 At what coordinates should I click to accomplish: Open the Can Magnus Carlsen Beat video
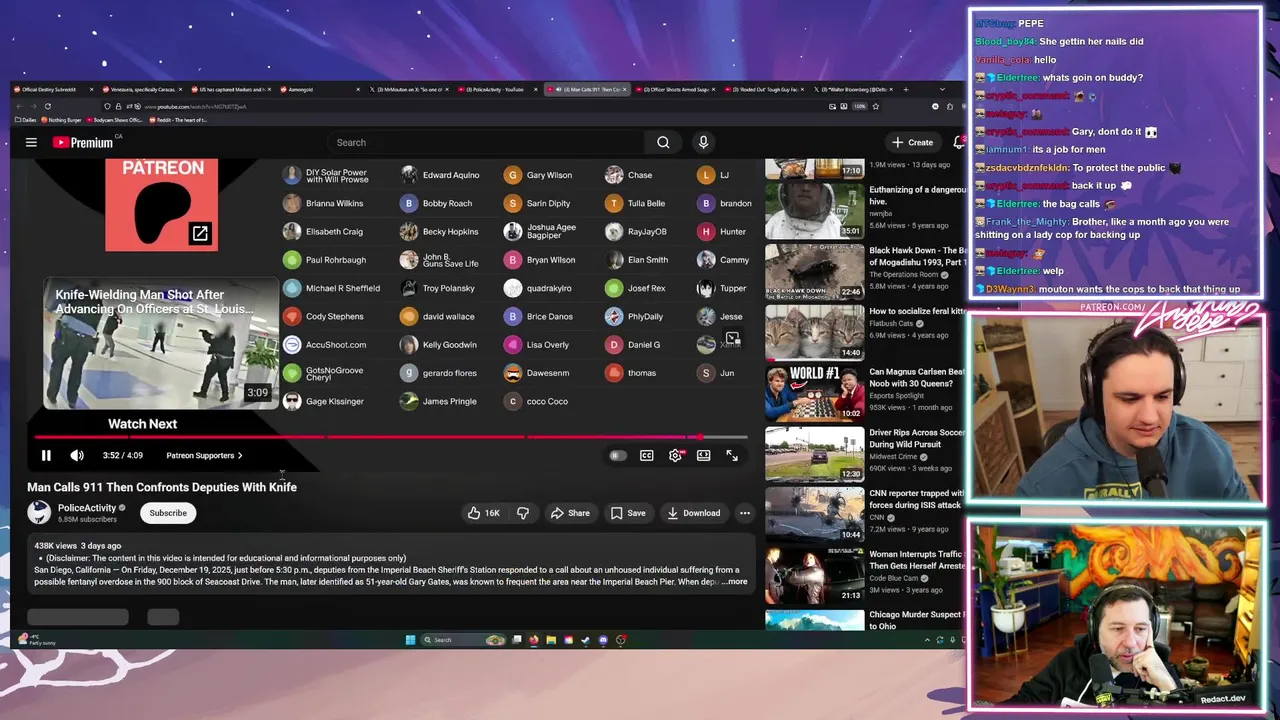815,393
